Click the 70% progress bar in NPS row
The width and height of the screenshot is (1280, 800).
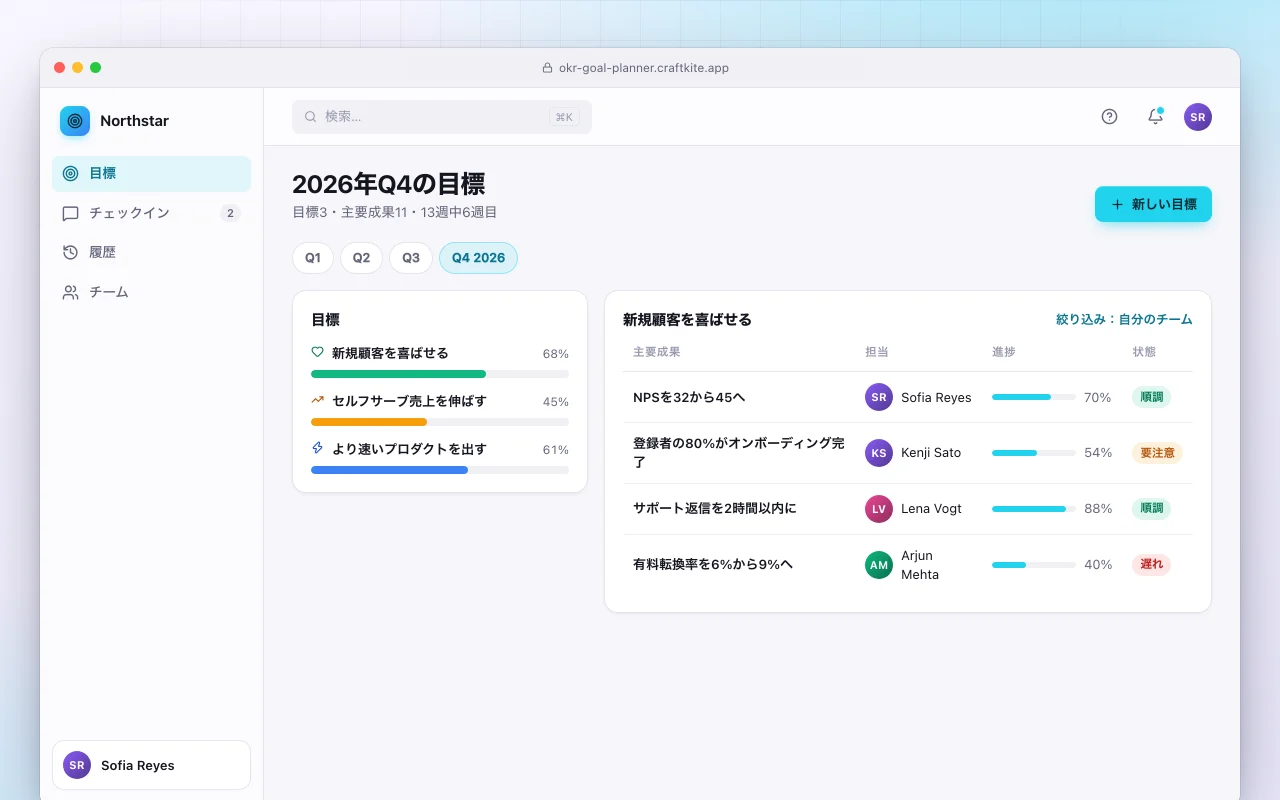point(1034,397)
